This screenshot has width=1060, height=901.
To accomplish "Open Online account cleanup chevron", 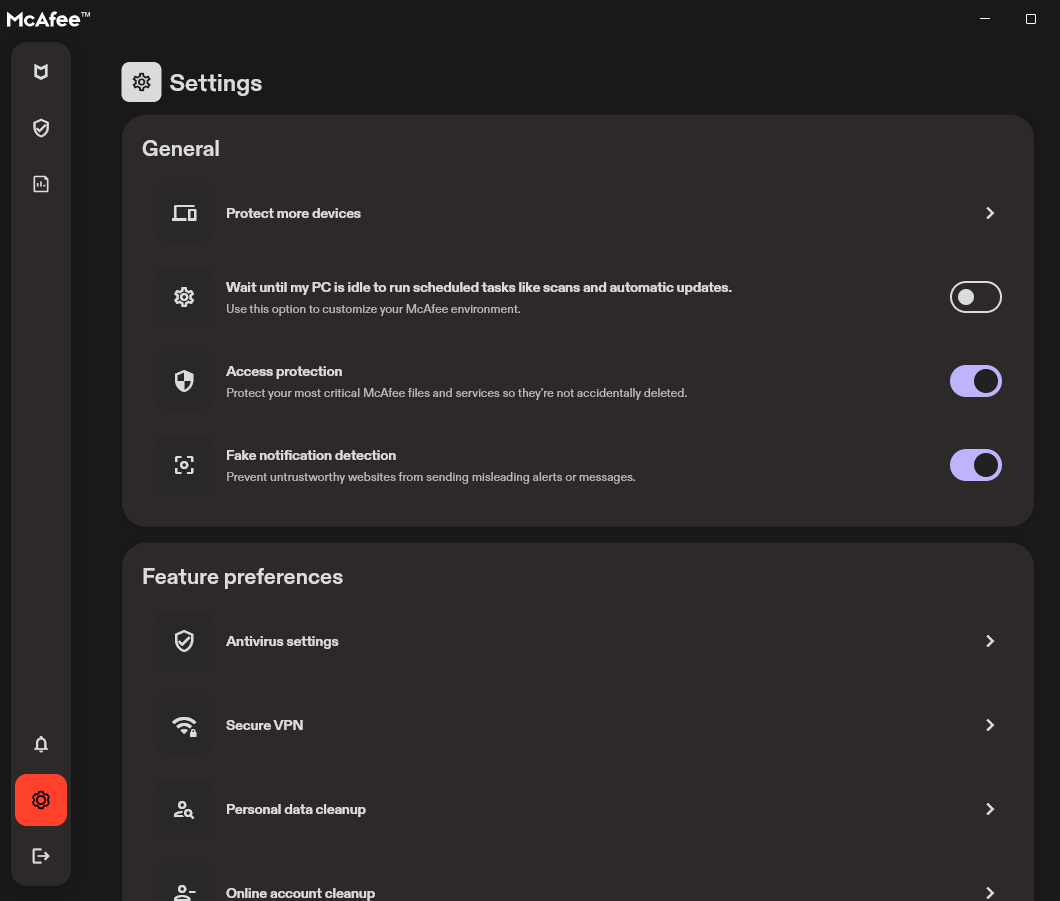I will (990, 893).
